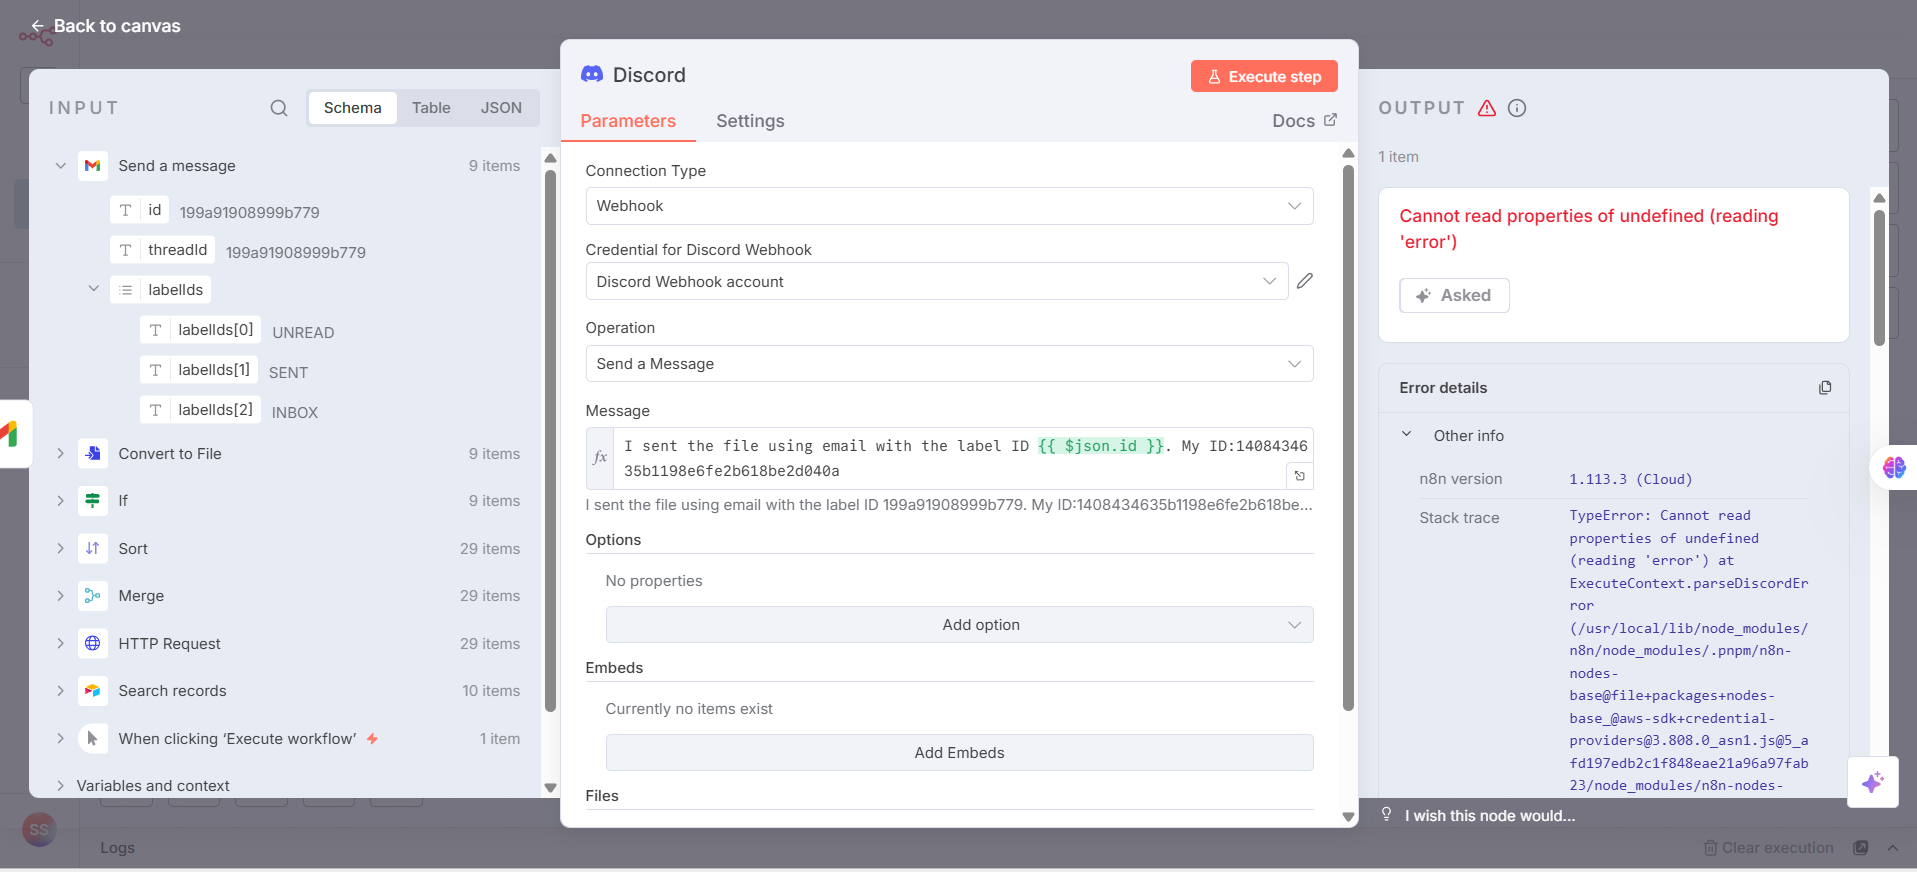
Task: Click the output error warning icon
Action: [x=1487, y=108]
